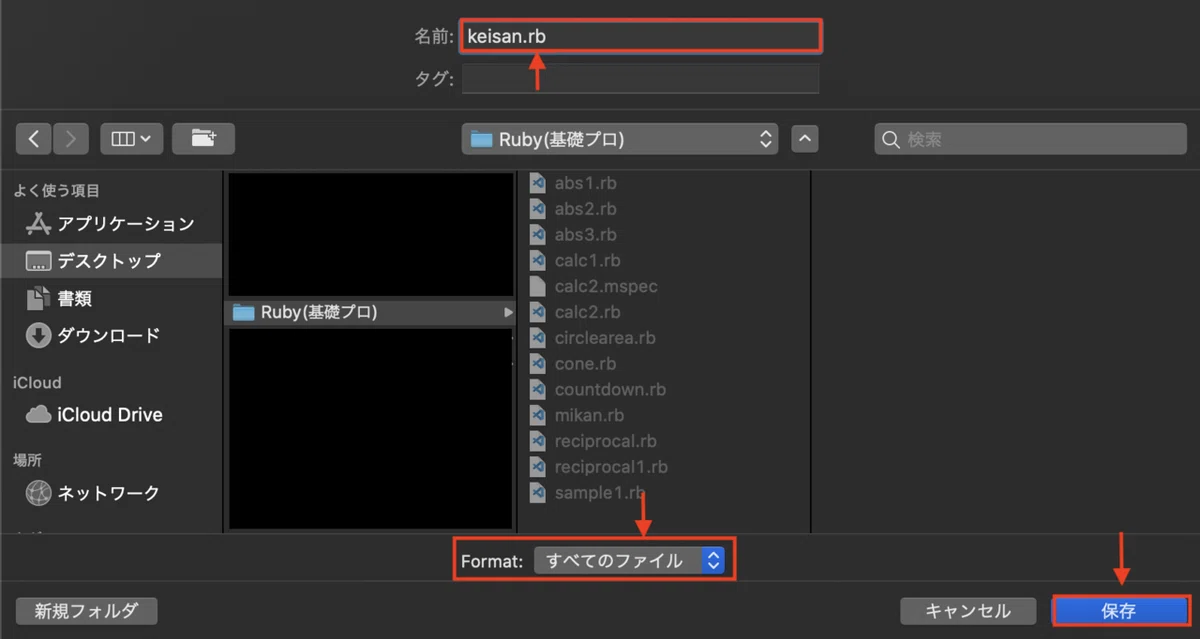Click the 保存 save button
This screenshot has width=1200, height=639.
pos(1119,611)
